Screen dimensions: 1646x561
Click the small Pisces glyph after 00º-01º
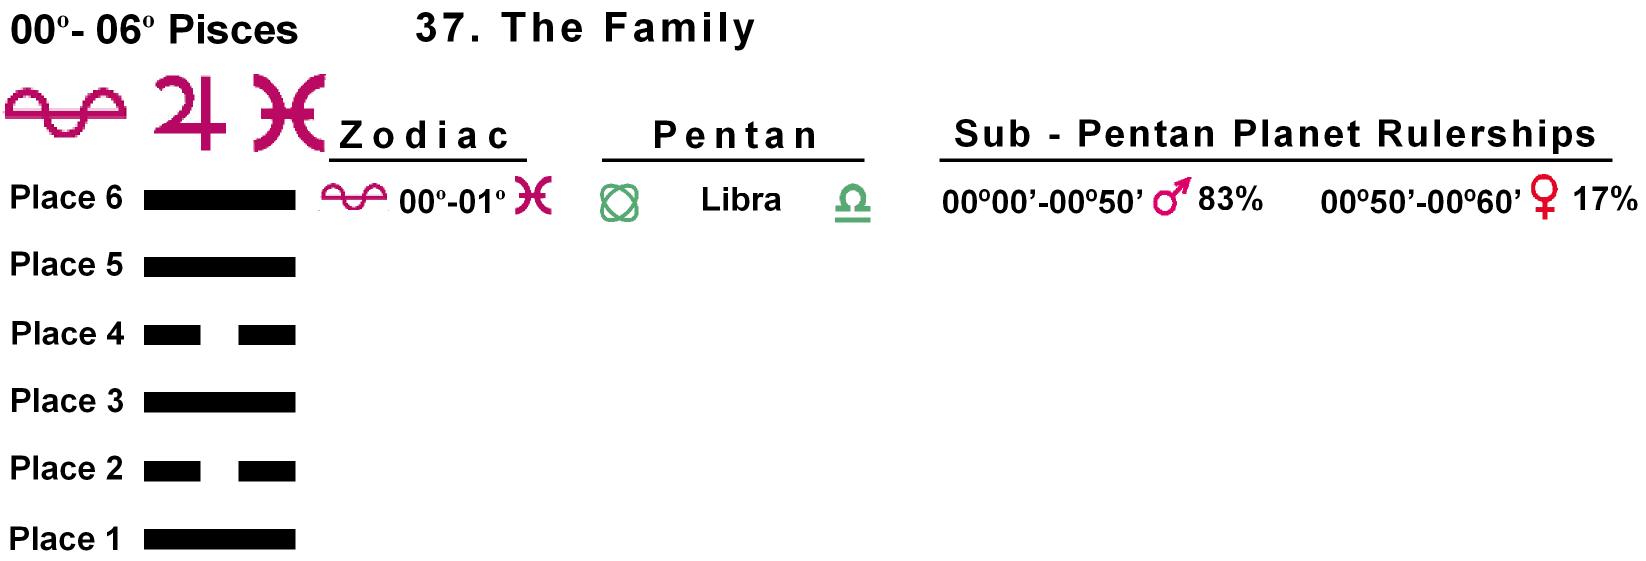[533, 198]
